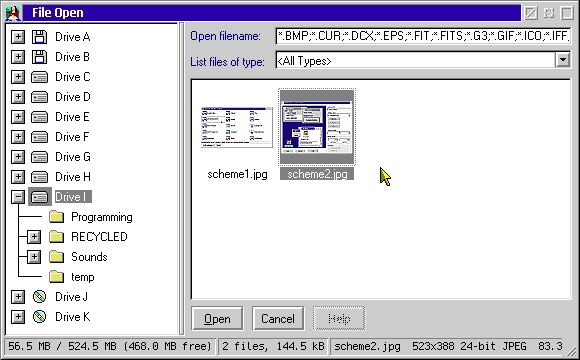580x360 pixels.
Task: Click the Drive K CD-ROM icon
Action: [39, 317]
